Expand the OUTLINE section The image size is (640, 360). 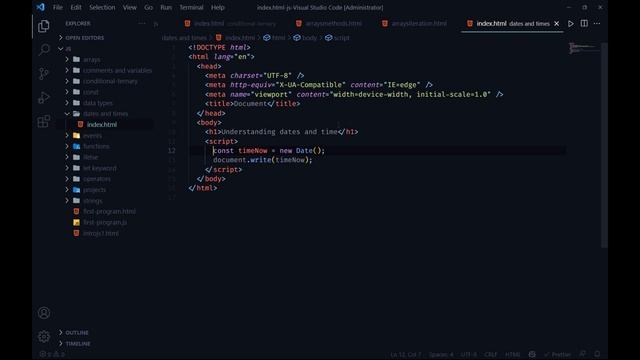coord(61,333)
